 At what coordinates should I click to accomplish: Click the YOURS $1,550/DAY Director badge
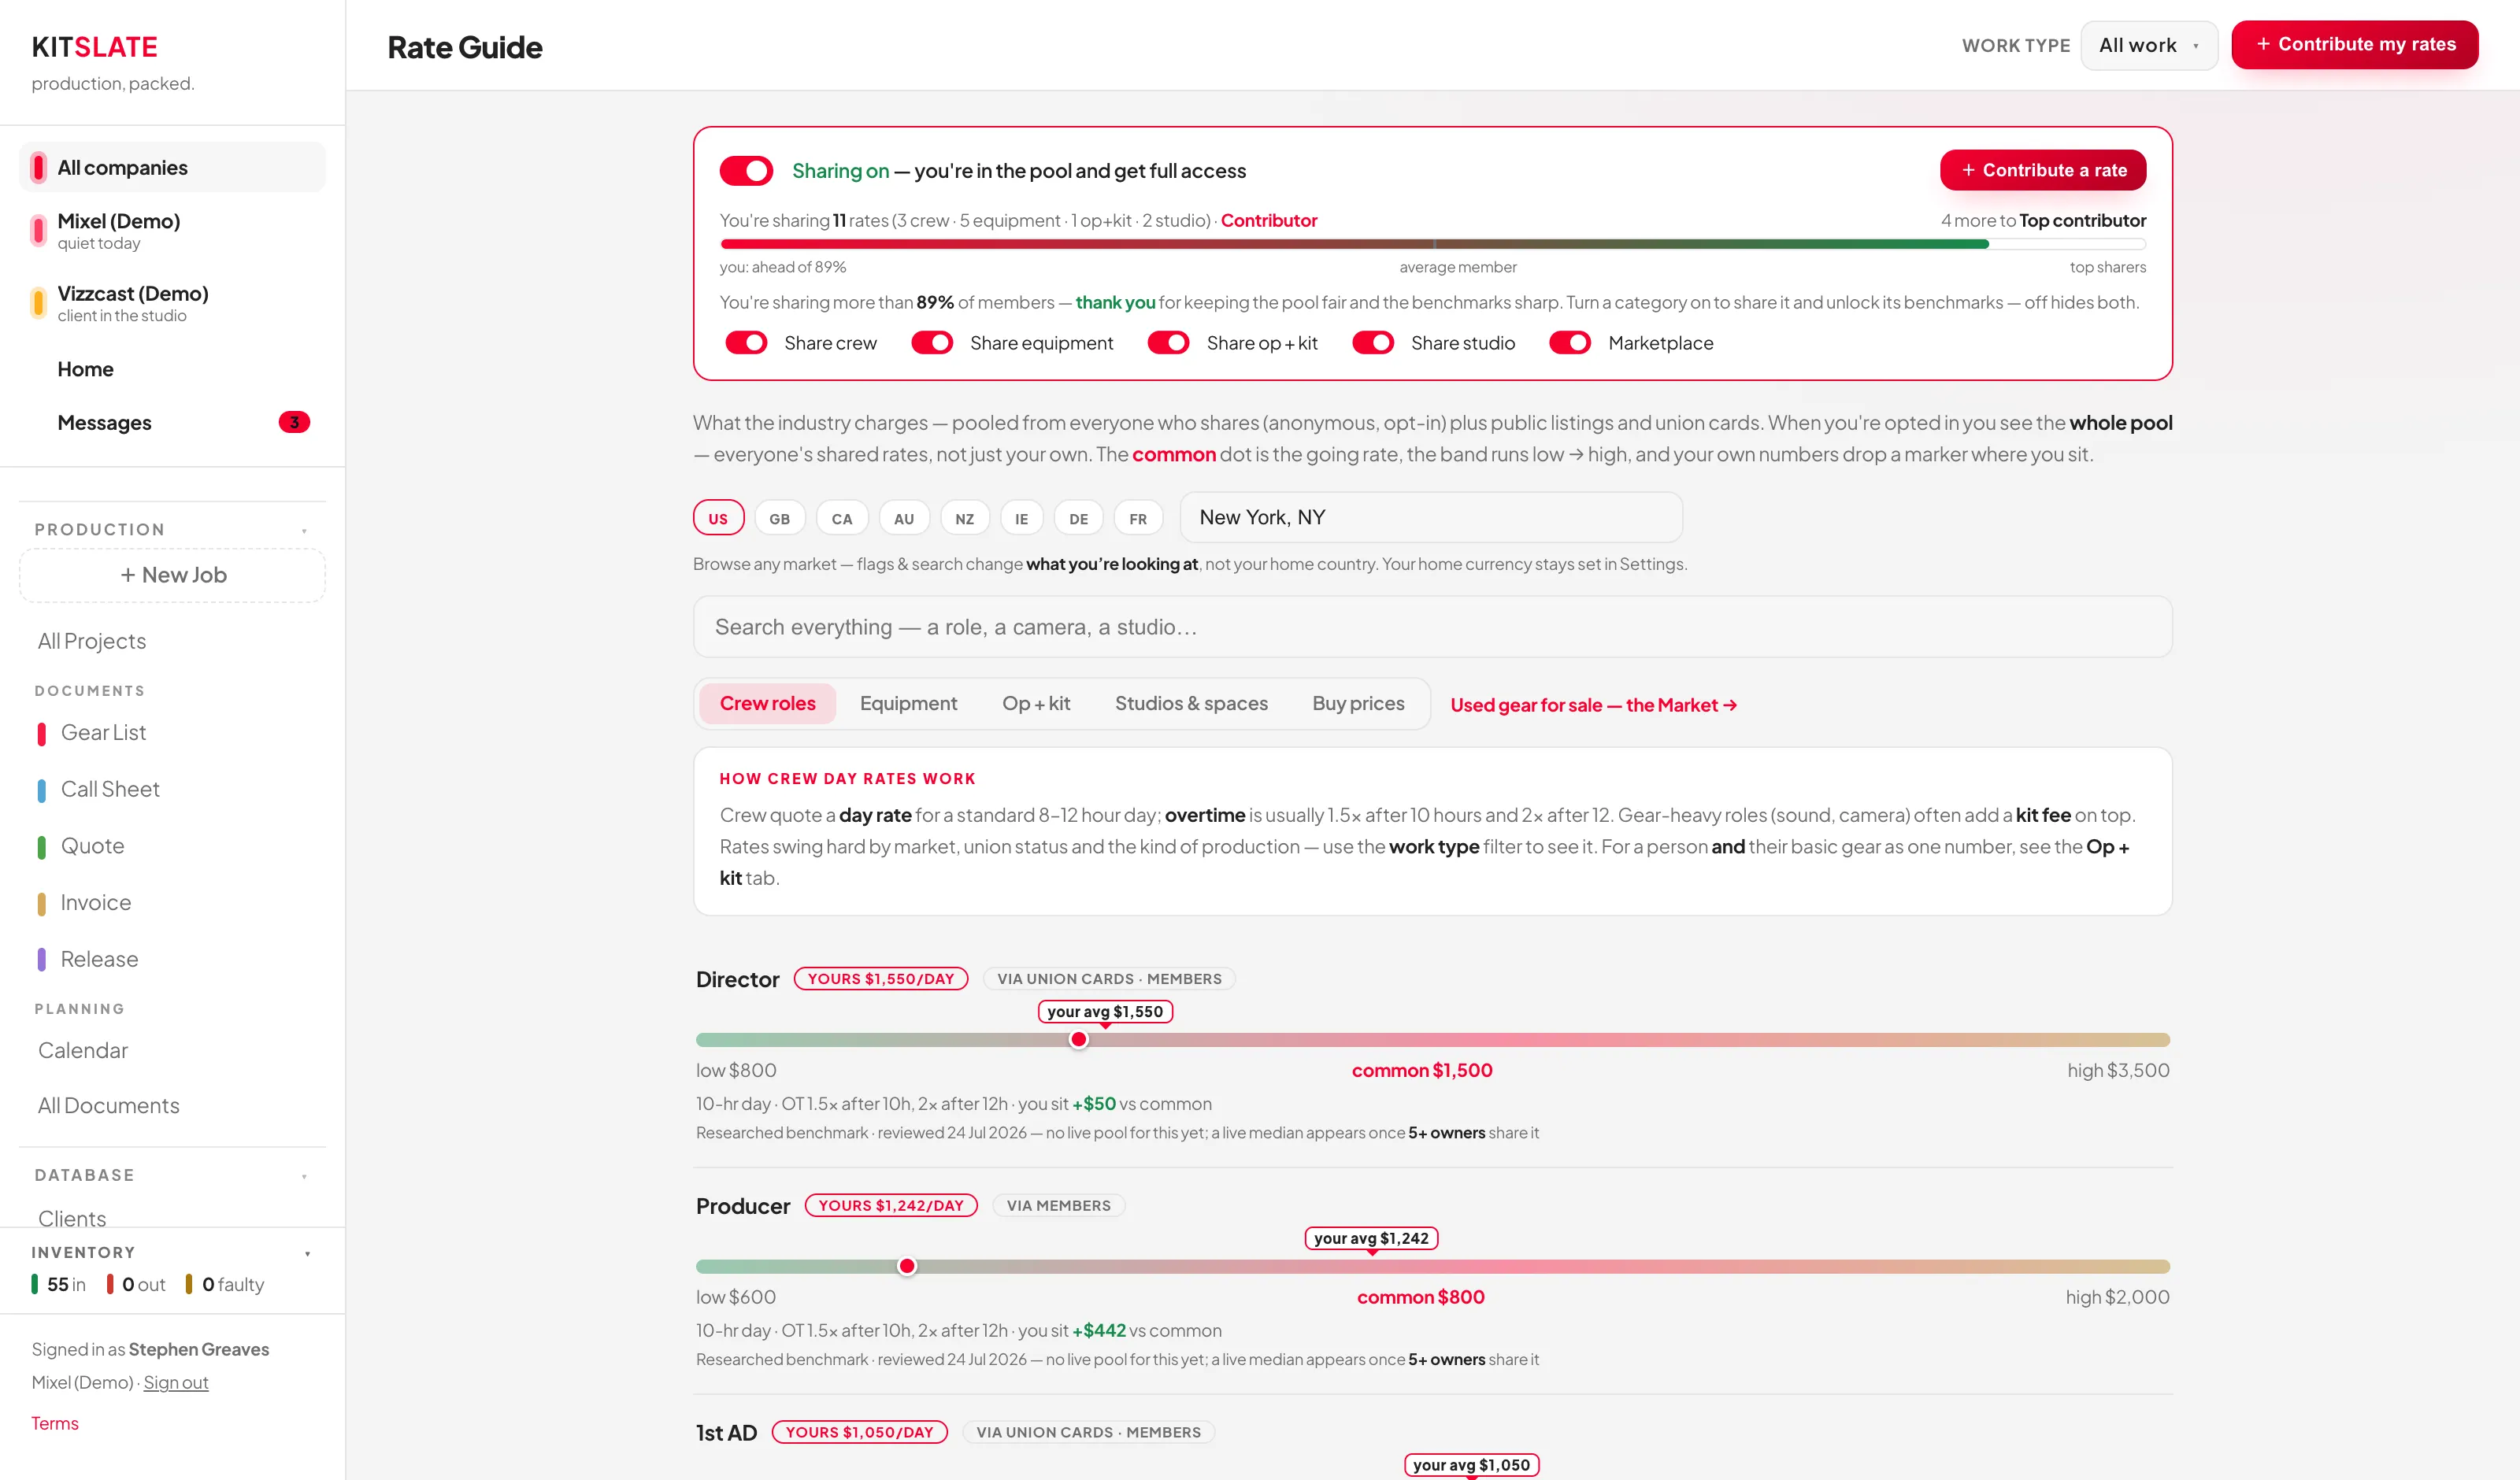(880, 979)
